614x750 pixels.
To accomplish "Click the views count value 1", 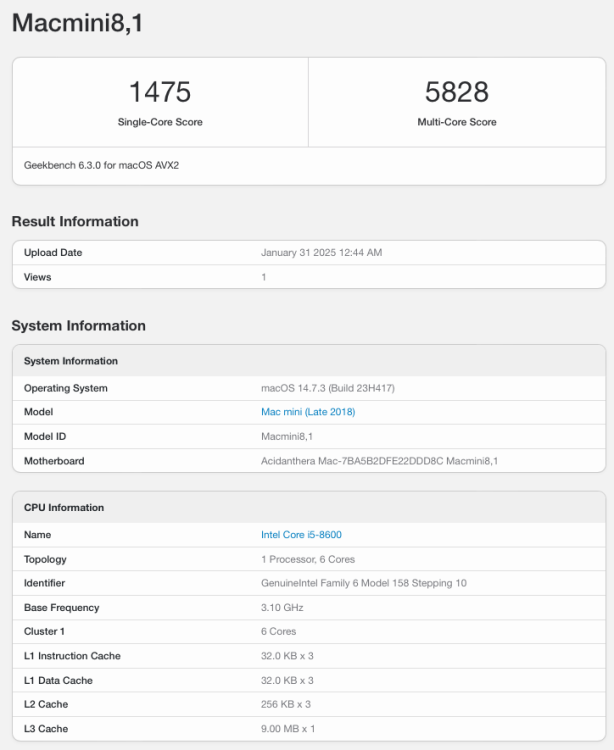I will [263, 277].
